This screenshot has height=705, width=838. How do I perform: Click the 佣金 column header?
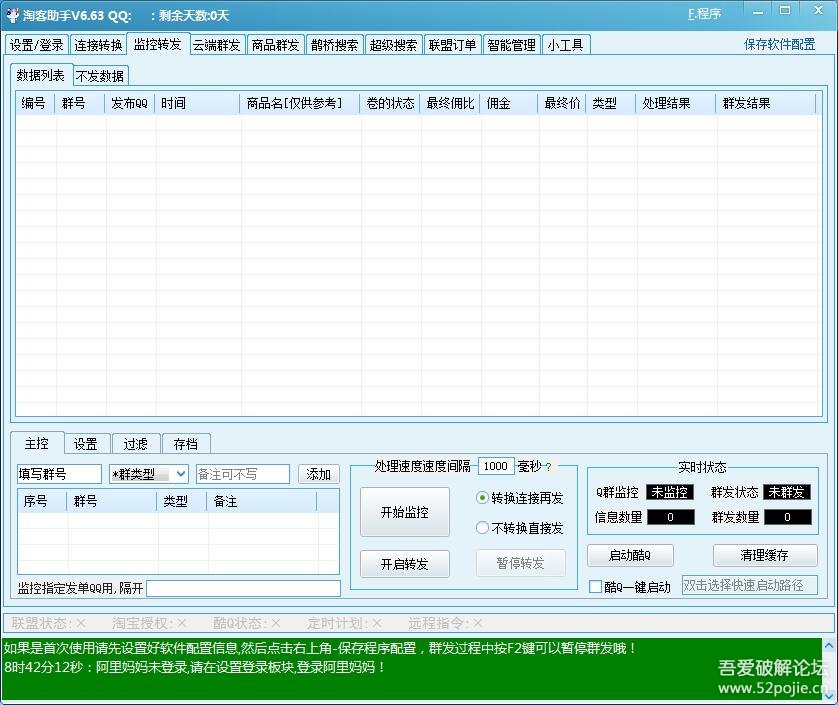508,103
